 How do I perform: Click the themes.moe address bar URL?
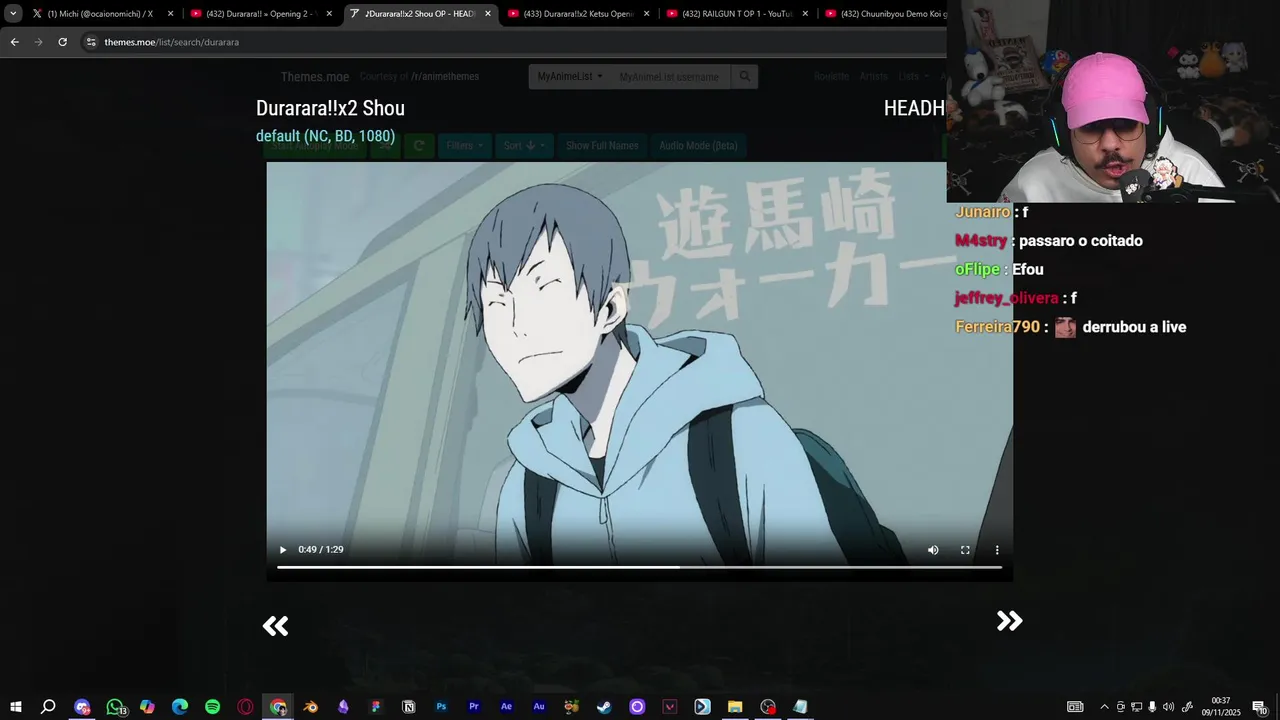pyautogui.click(x=171, y=42)
